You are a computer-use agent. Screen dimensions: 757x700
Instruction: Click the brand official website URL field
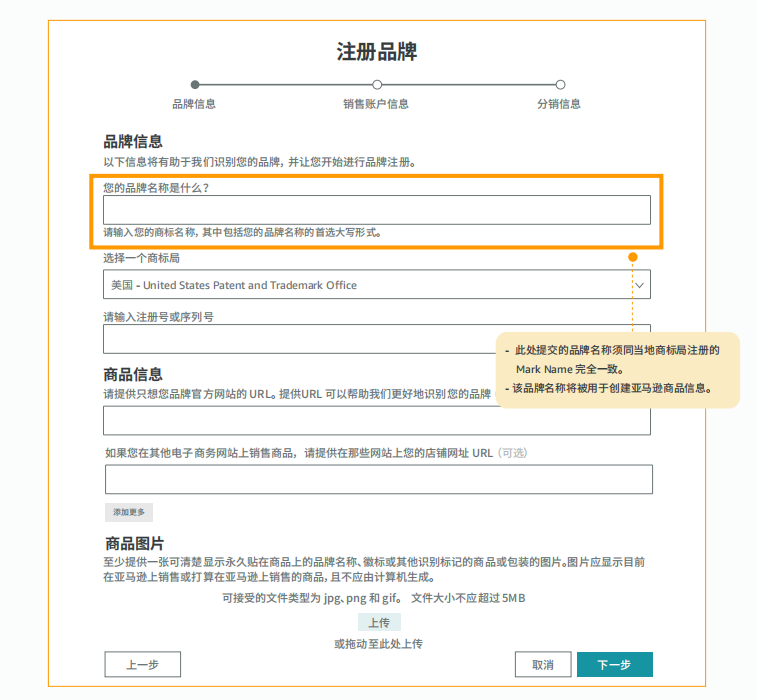pyautogui.click(x=377, y=420)
